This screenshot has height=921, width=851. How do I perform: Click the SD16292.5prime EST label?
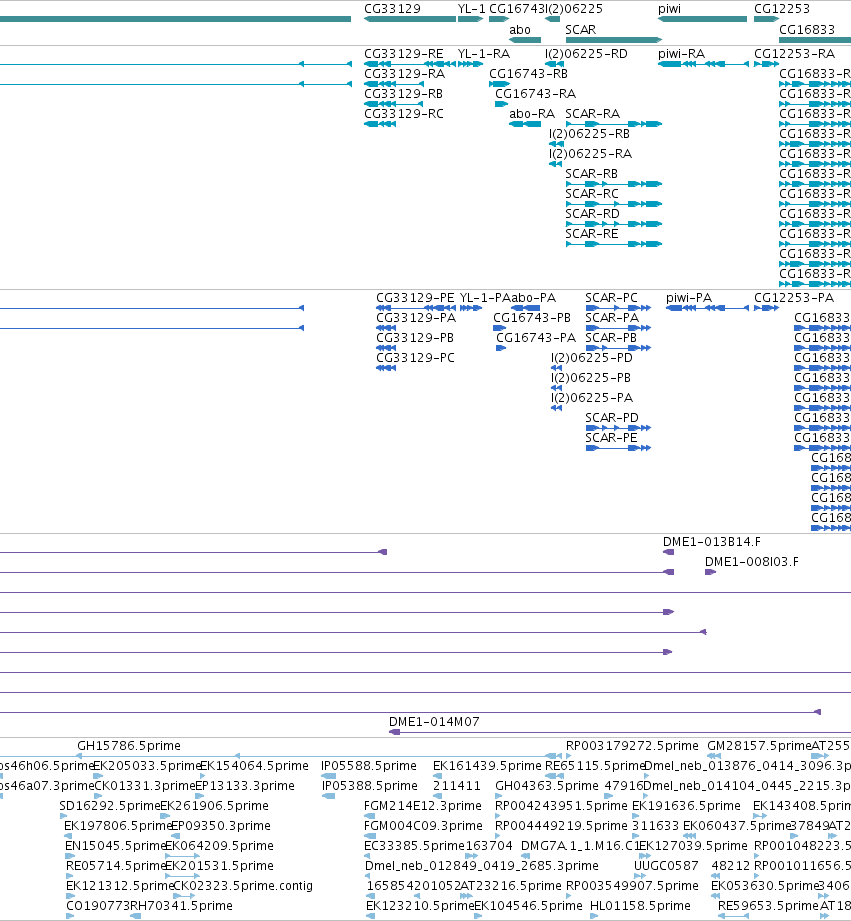110,805
